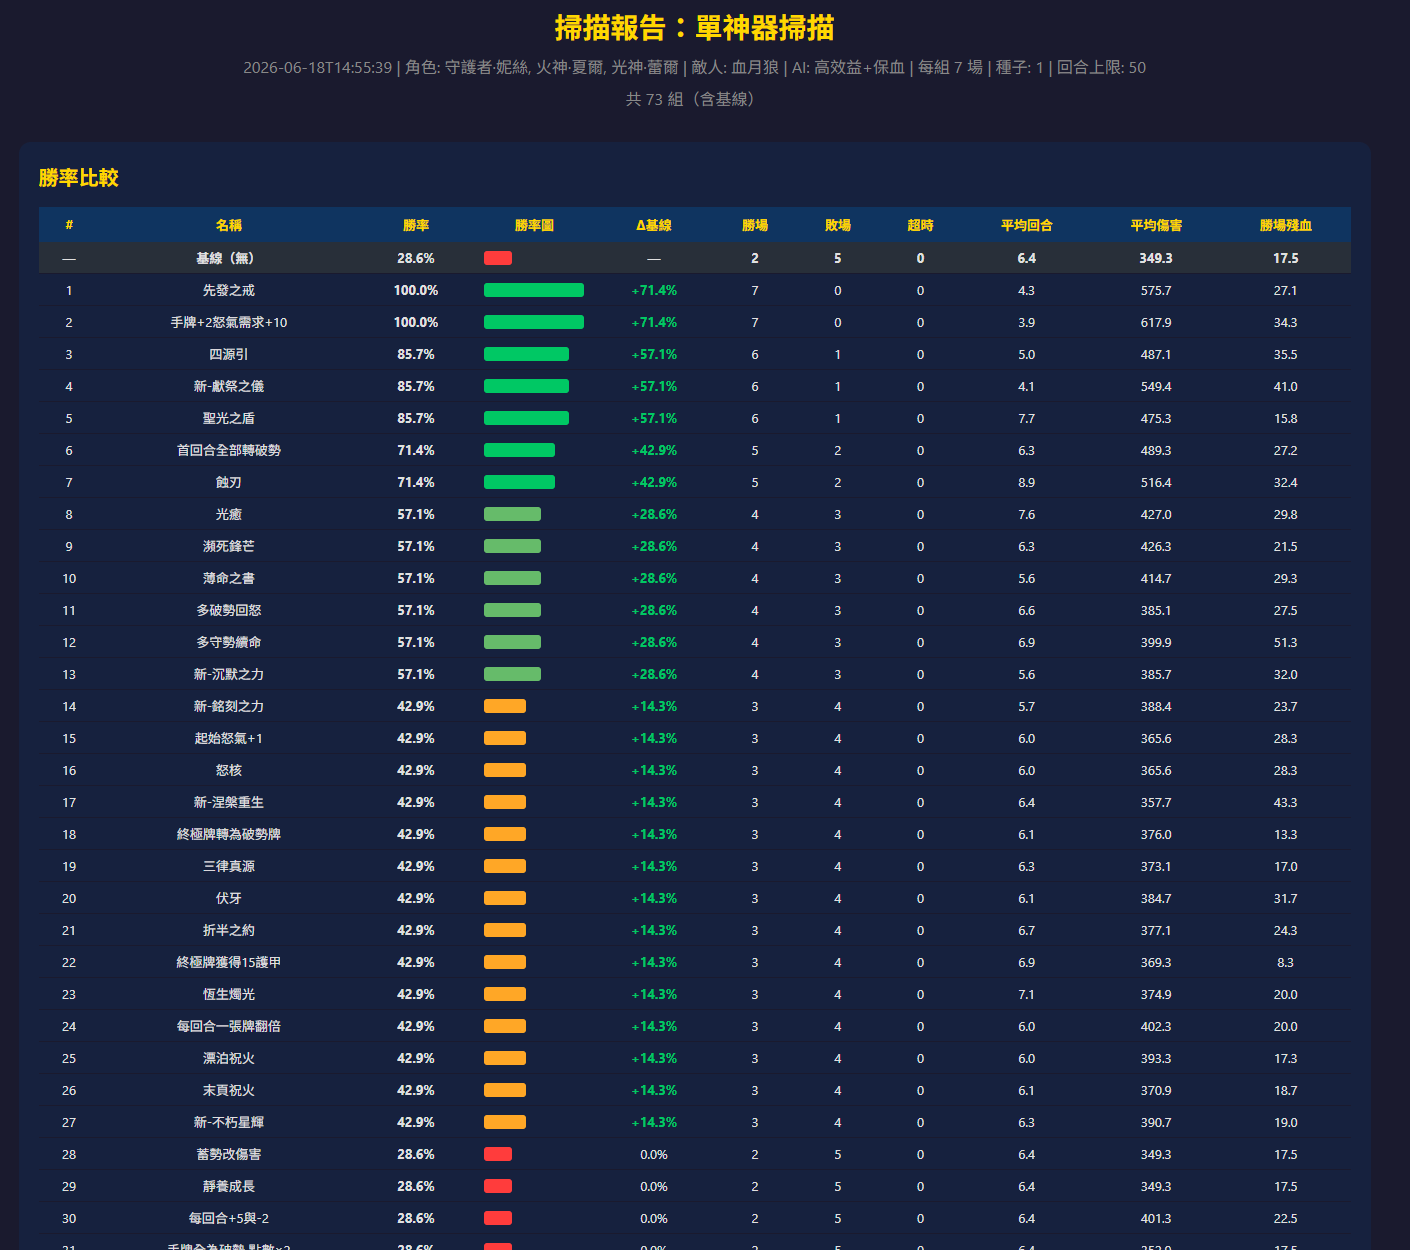
Task: Select the 勝場 column header
Action: click(x=755, y=225)
